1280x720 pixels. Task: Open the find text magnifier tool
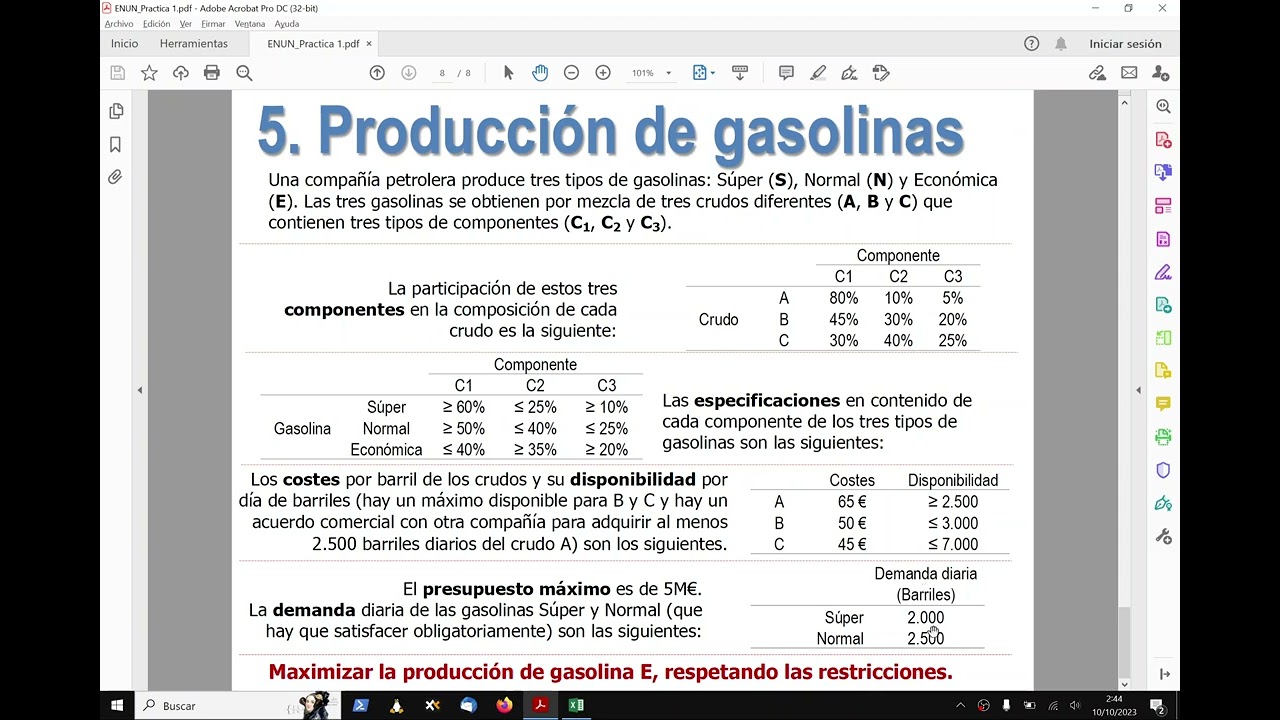(244, 73)
